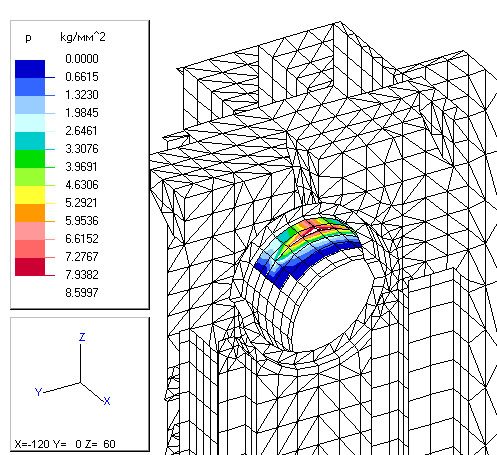Click the legend value 4.6306
The width and height of the screenshot is (497, 455).
(x=82, y=185)
